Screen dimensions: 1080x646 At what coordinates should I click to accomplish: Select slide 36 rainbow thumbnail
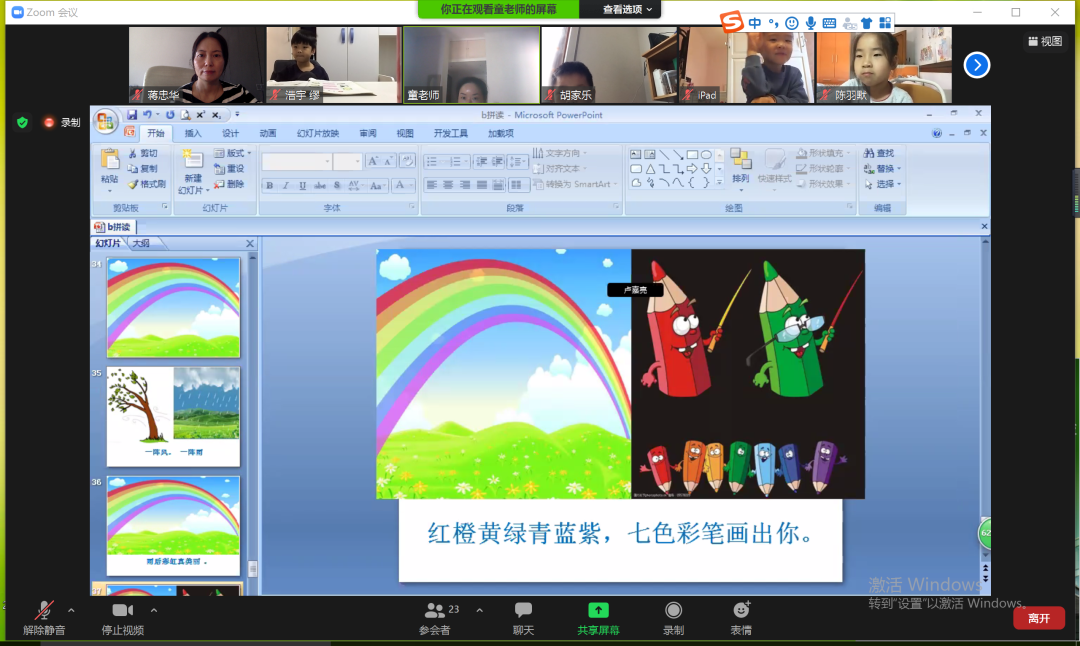click(174, 525)
